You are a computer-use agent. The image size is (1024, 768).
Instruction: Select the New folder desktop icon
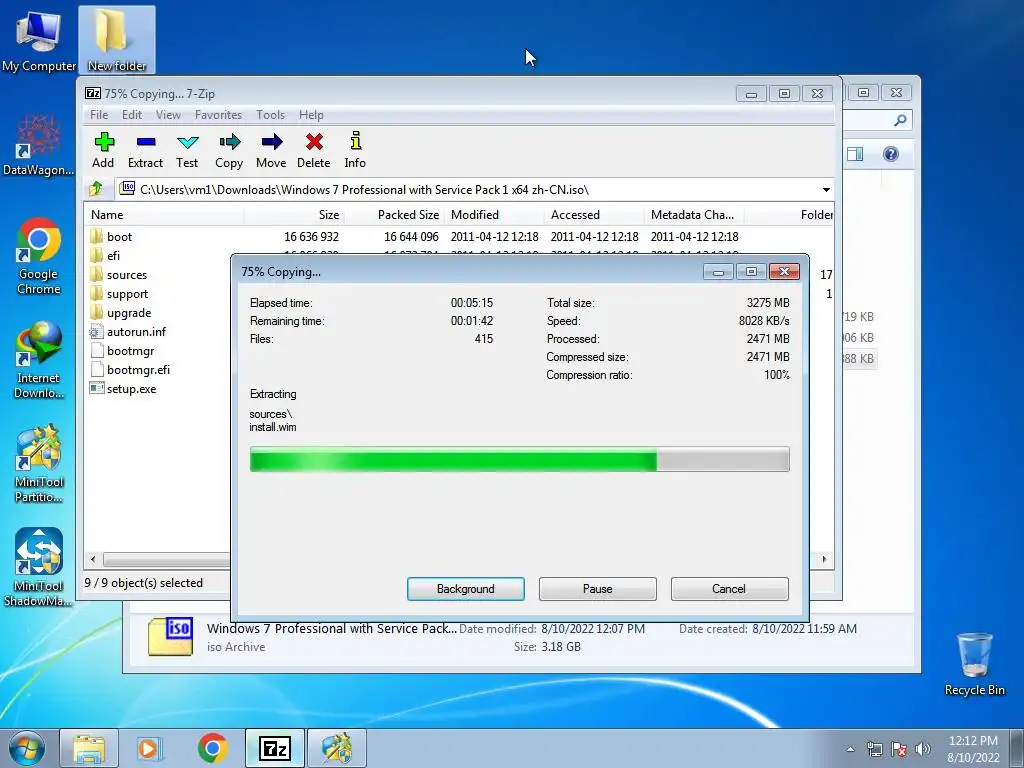coord(116,40)
